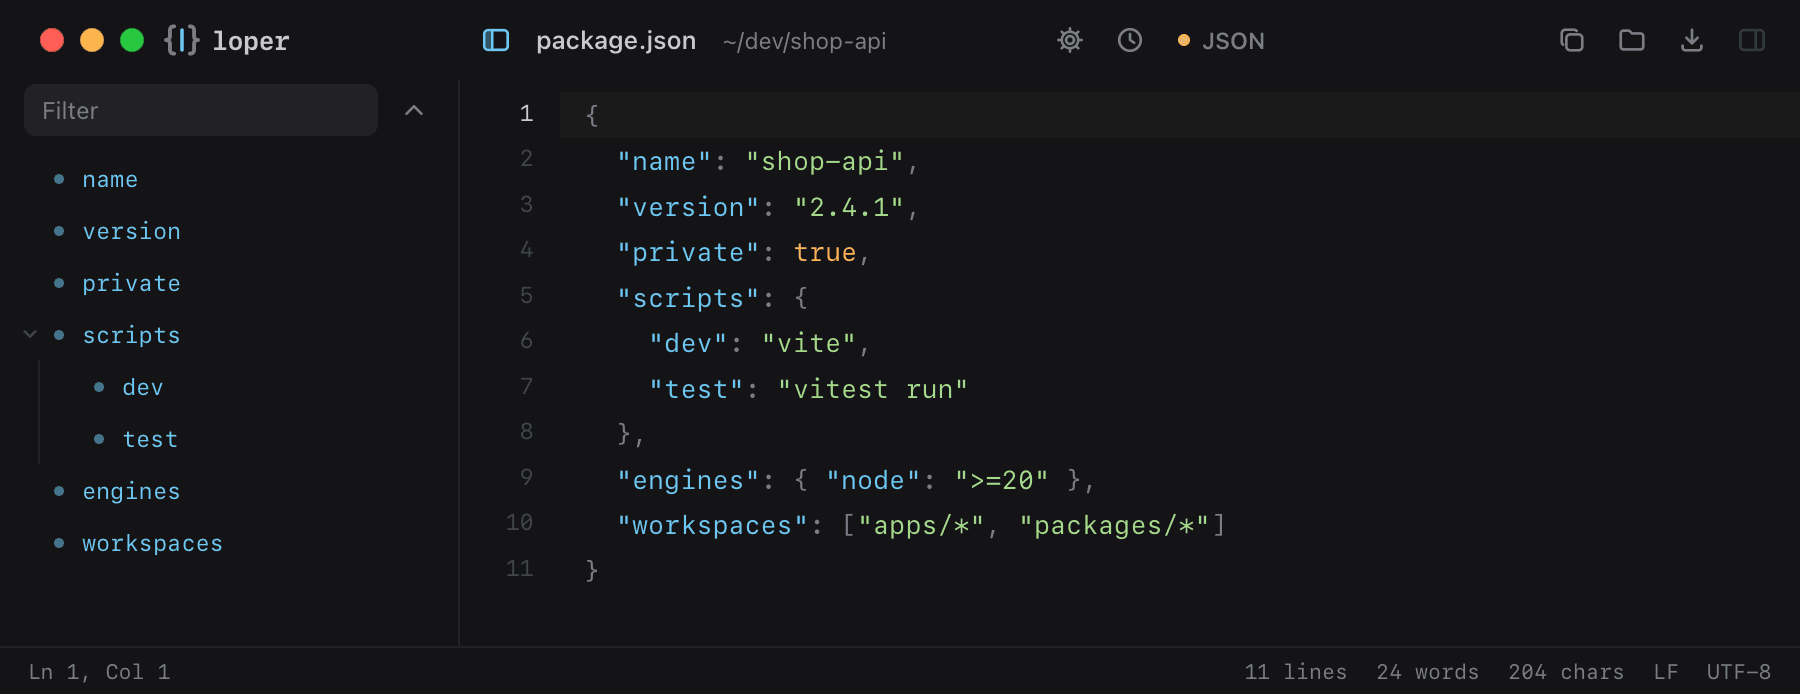
Task: Click the 11 lines status entry
Action: pos(1295,672)
